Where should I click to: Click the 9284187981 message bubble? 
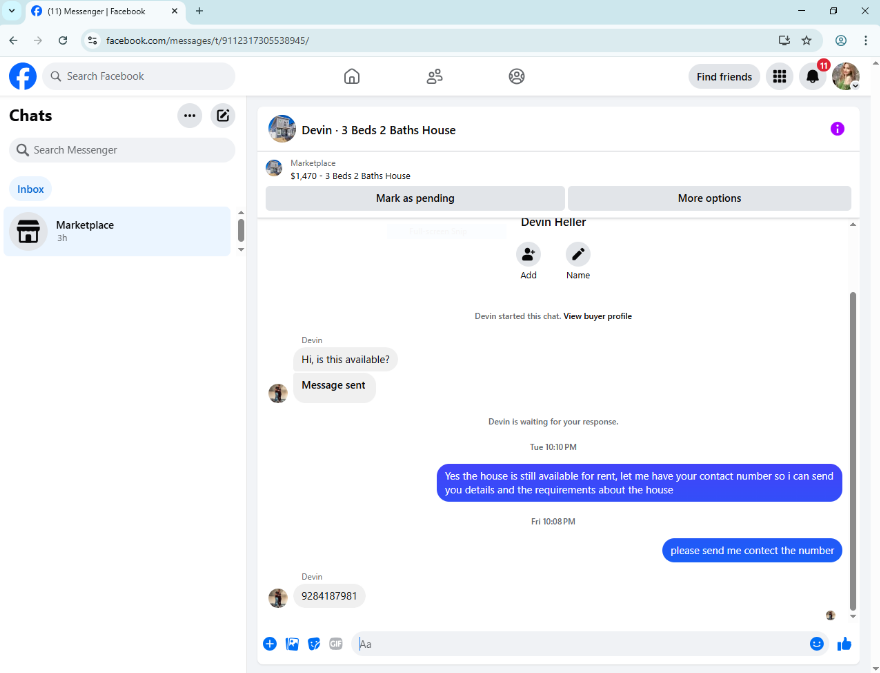point(329,596)
